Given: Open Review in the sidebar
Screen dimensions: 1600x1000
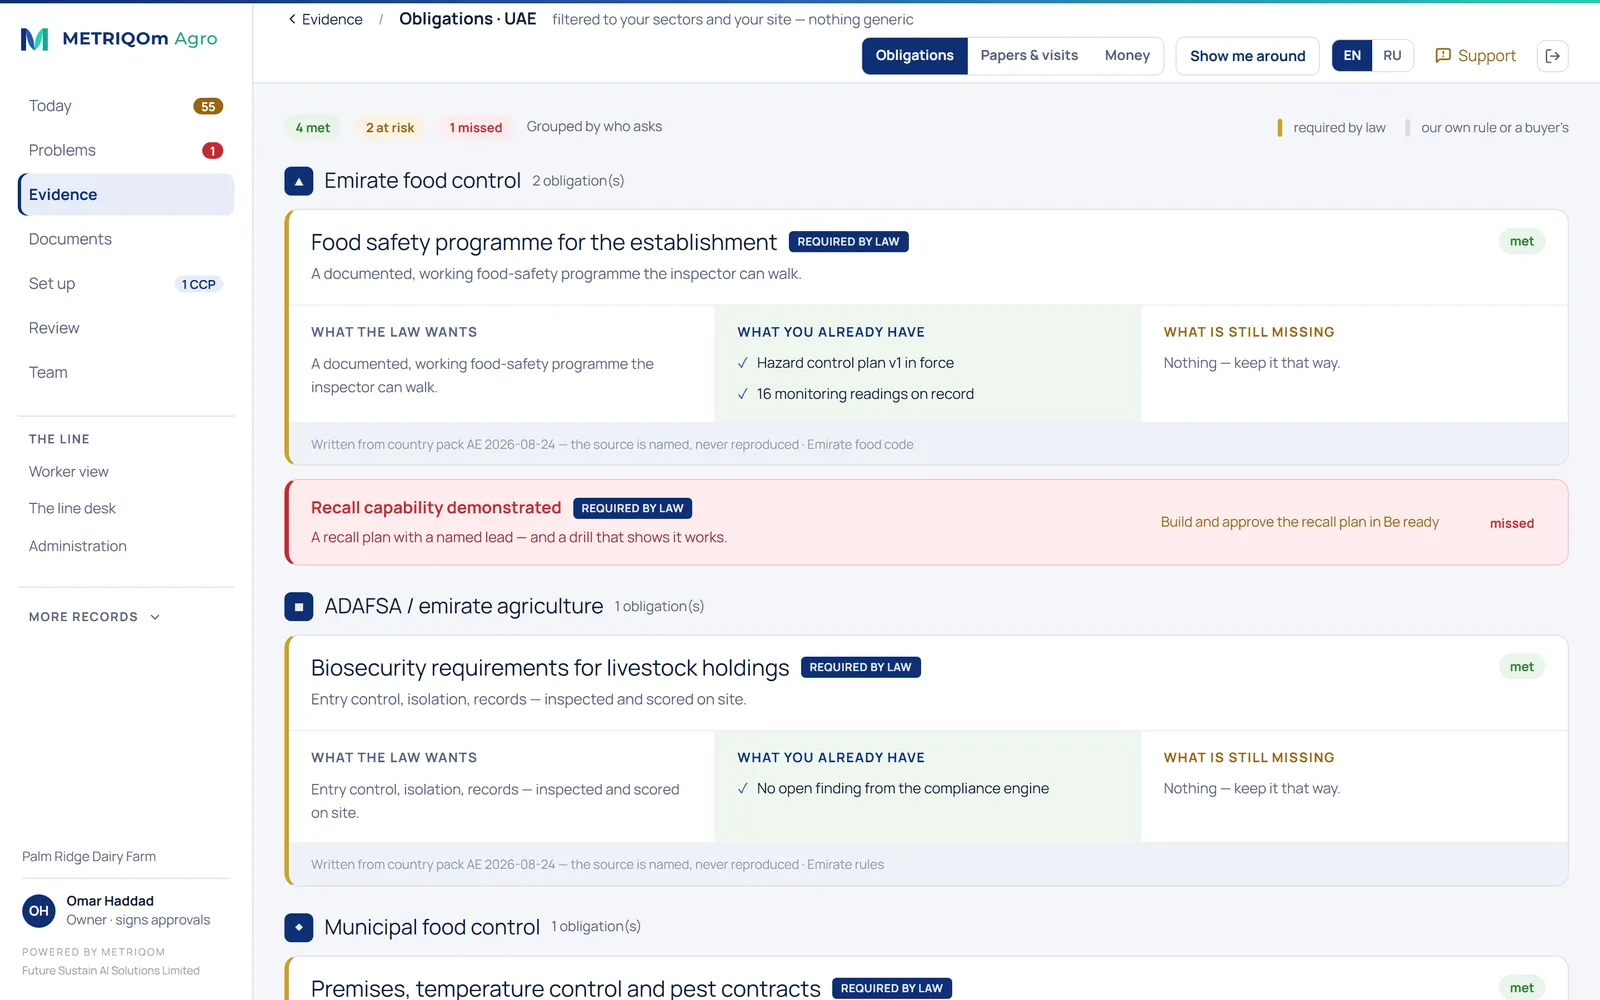Looking at the screenshot, I should (126, 328).
